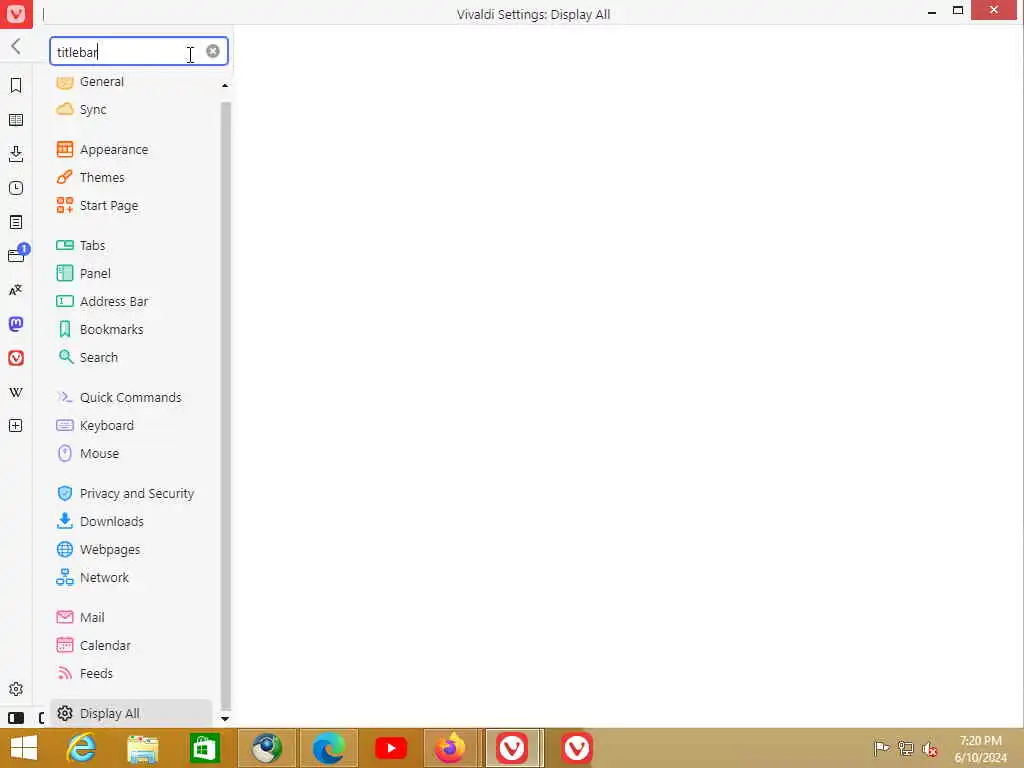1024x768 pixels.
Task: Open Tabs settings category
Action: coord(131,246)
